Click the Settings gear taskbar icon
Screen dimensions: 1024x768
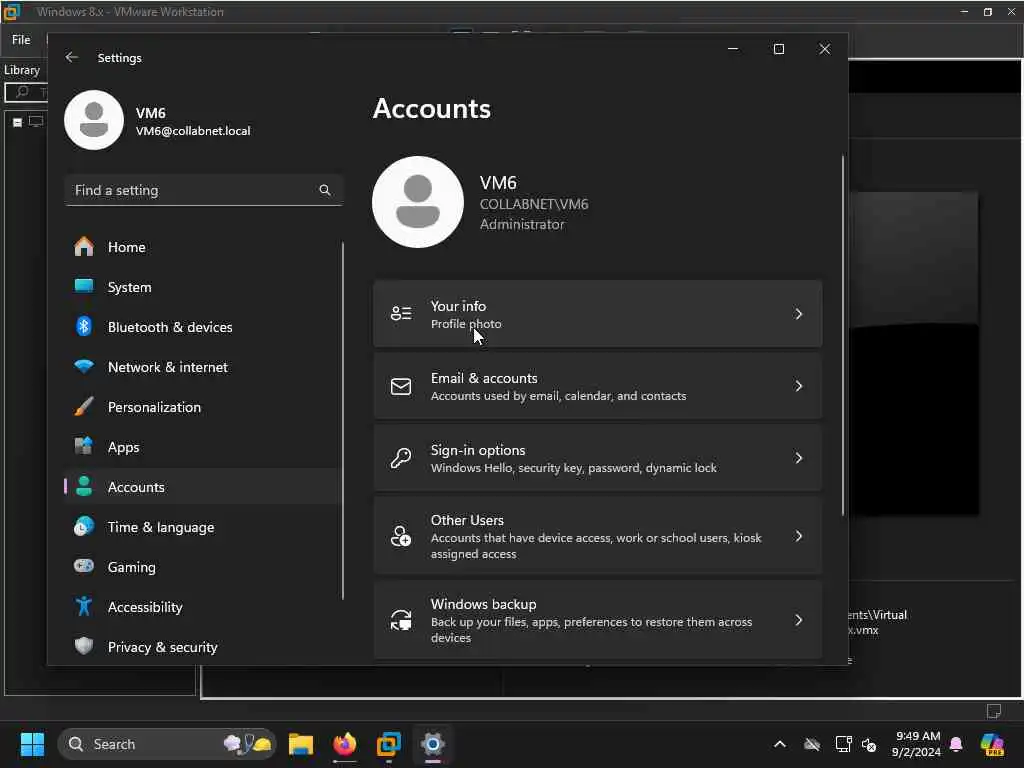pyautogui.click(x=432, y=744)
